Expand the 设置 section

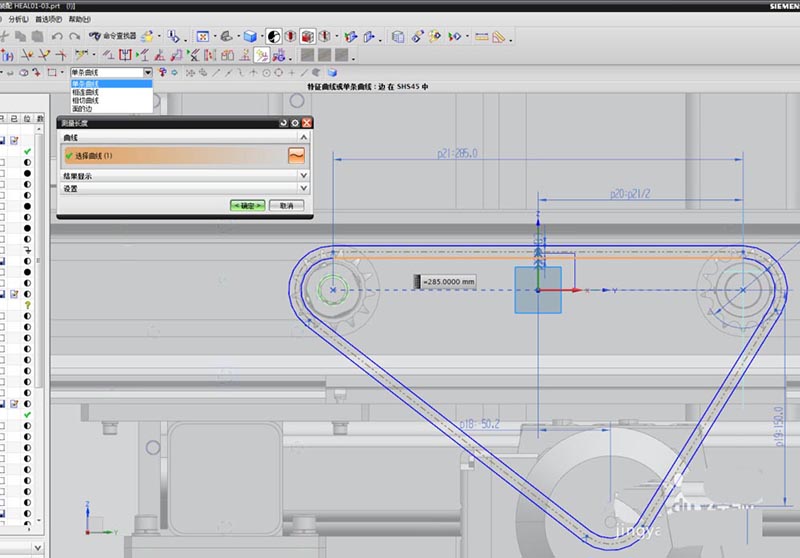(x=304, y=188)
